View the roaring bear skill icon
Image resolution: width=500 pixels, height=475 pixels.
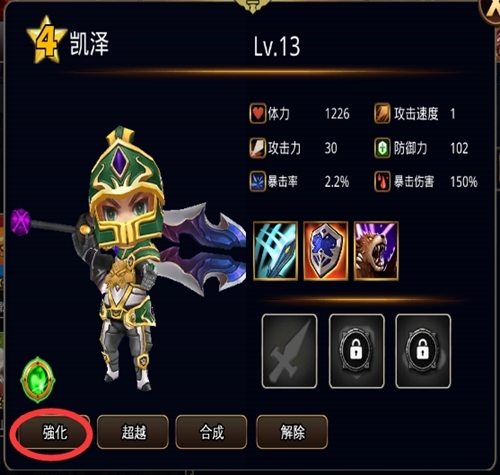click(x=376, y=251)
